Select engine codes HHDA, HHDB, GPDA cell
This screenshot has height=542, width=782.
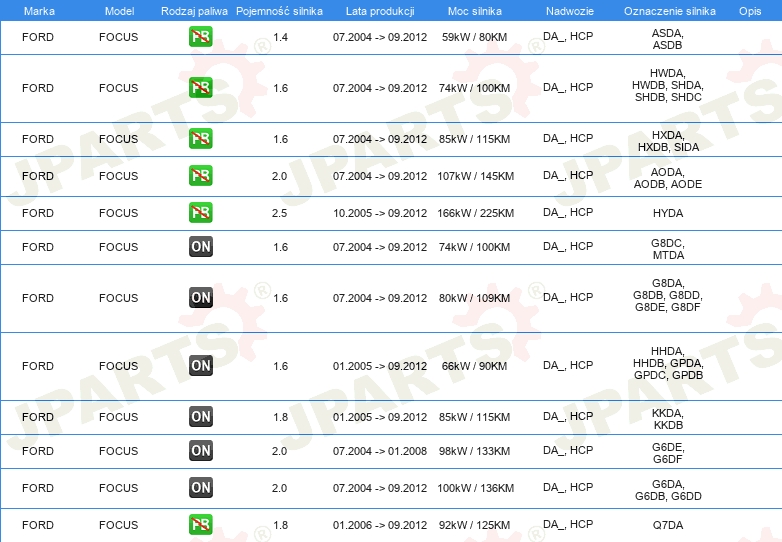point(668,363)
